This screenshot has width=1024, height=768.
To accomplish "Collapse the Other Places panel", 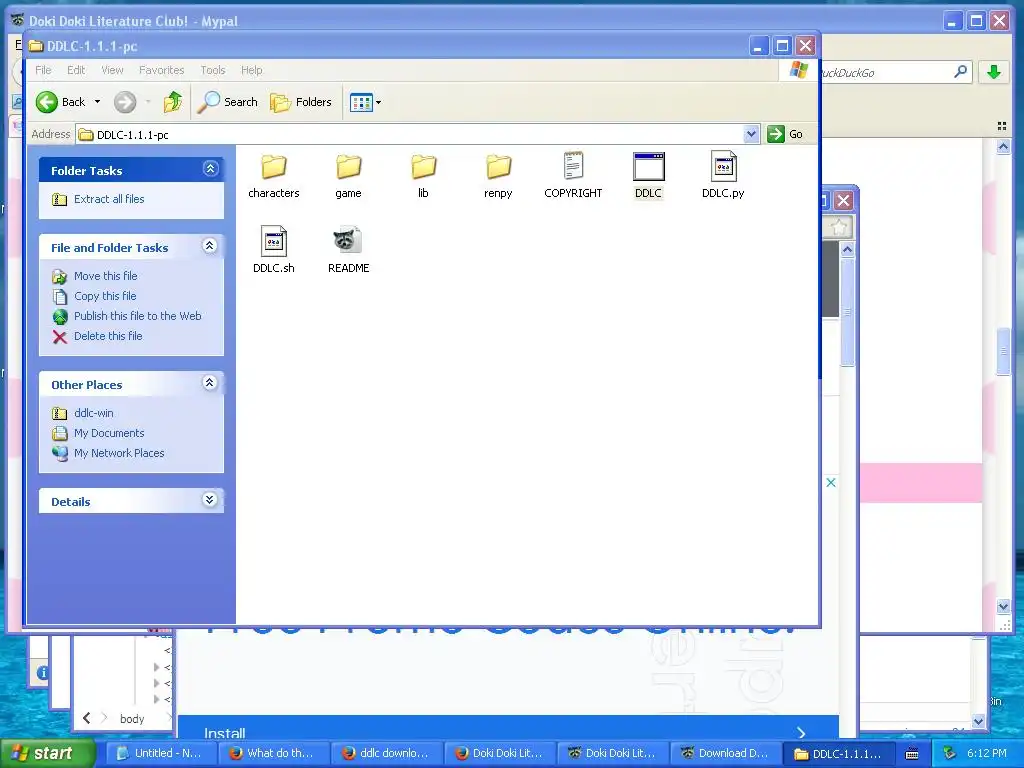I will (210, 383).
